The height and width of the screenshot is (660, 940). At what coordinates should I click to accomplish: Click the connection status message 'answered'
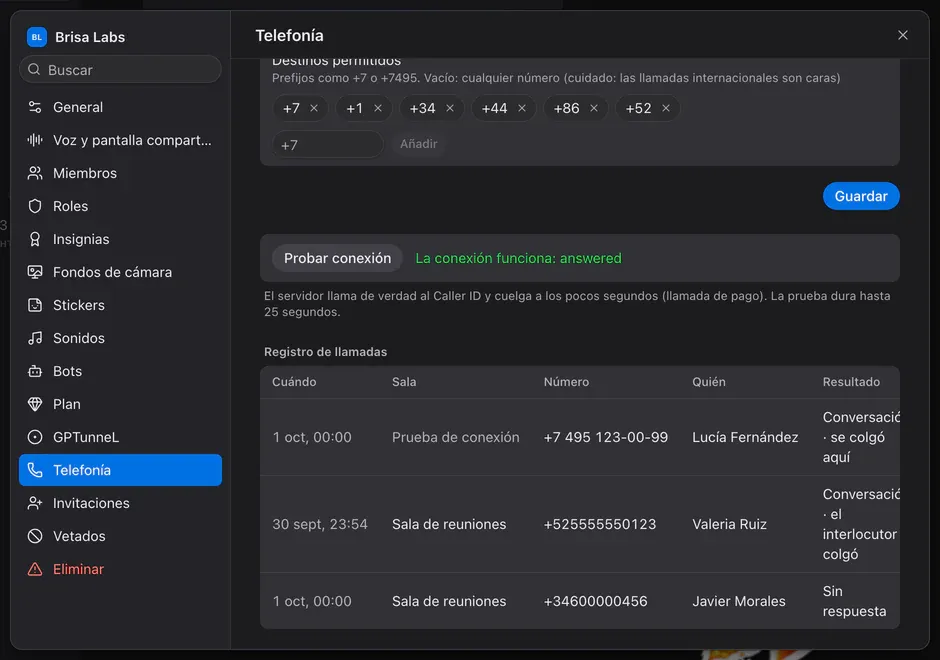tap(518, 258)
